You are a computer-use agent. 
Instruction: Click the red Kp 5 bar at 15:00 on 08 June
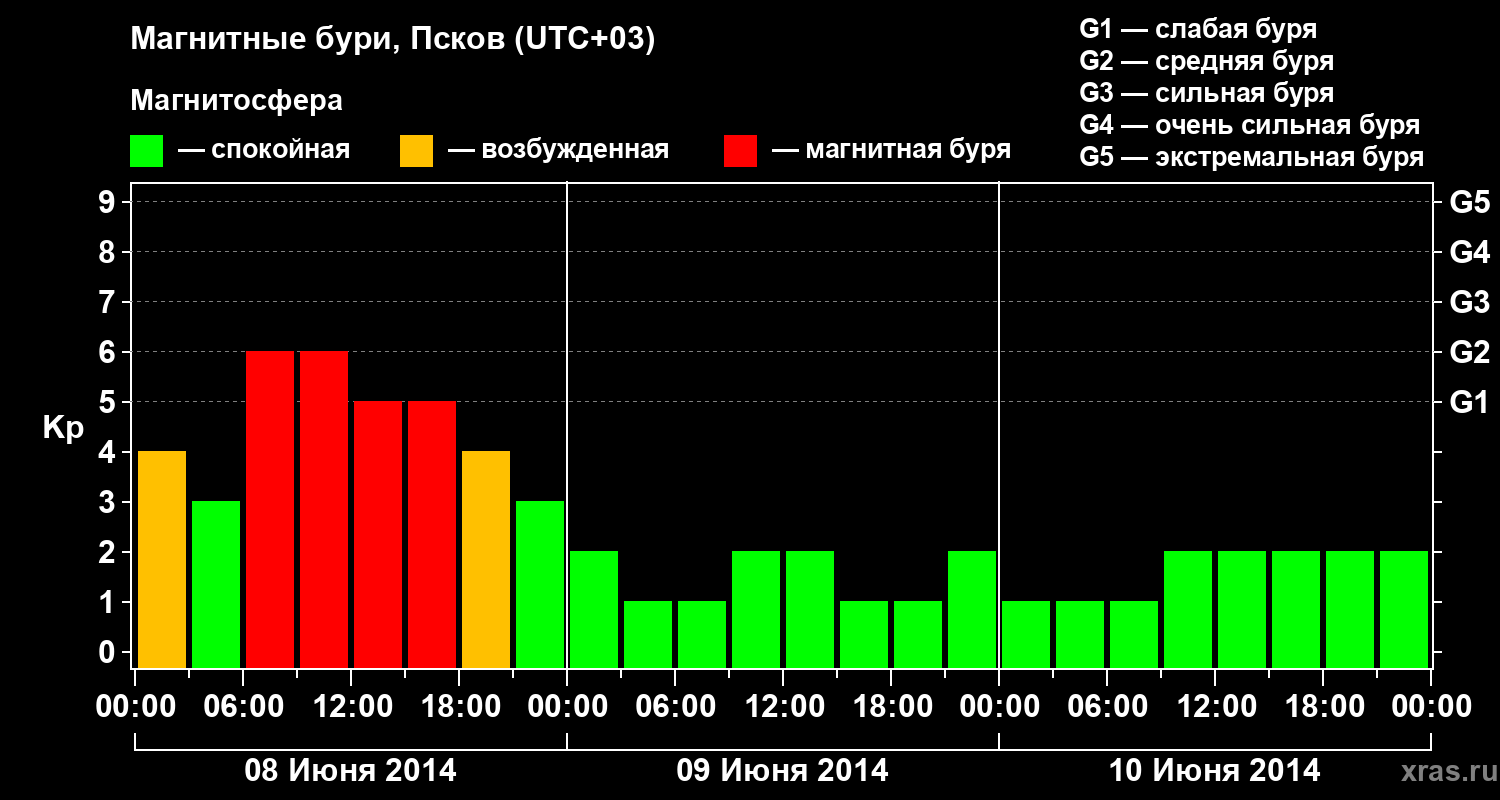(432, 534)
